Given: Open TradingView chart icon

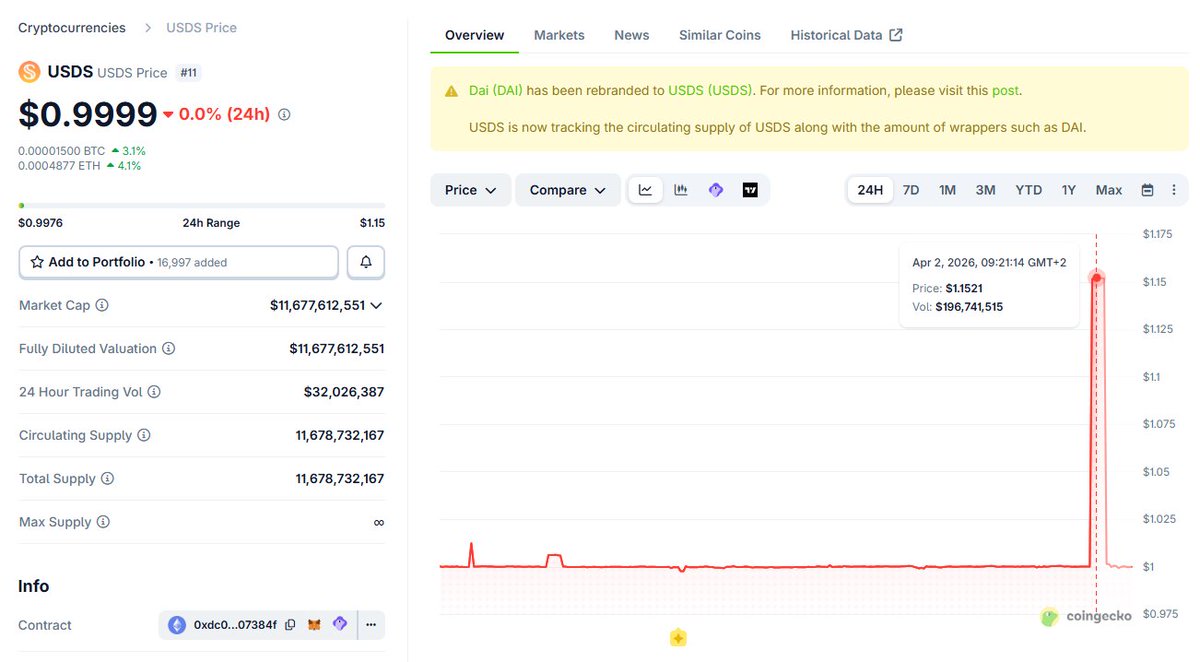Looking at the screenshot, I should (x=750, y=190).
